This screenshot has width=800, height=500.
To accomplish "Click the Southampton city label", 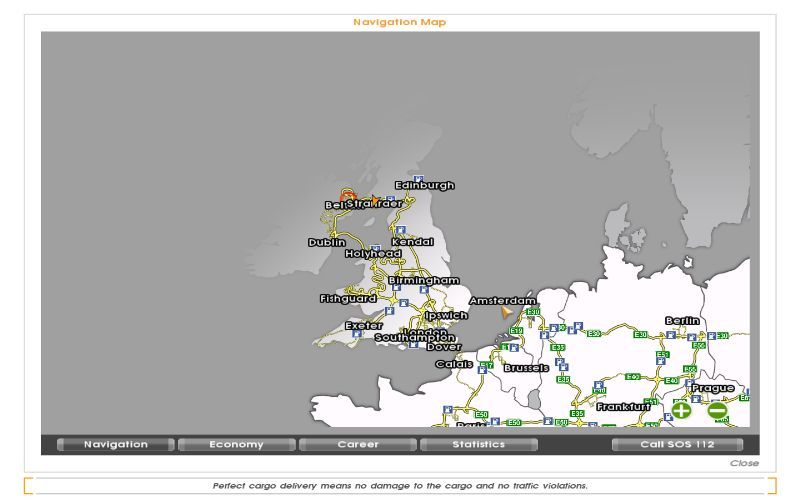I will (415, 337).
